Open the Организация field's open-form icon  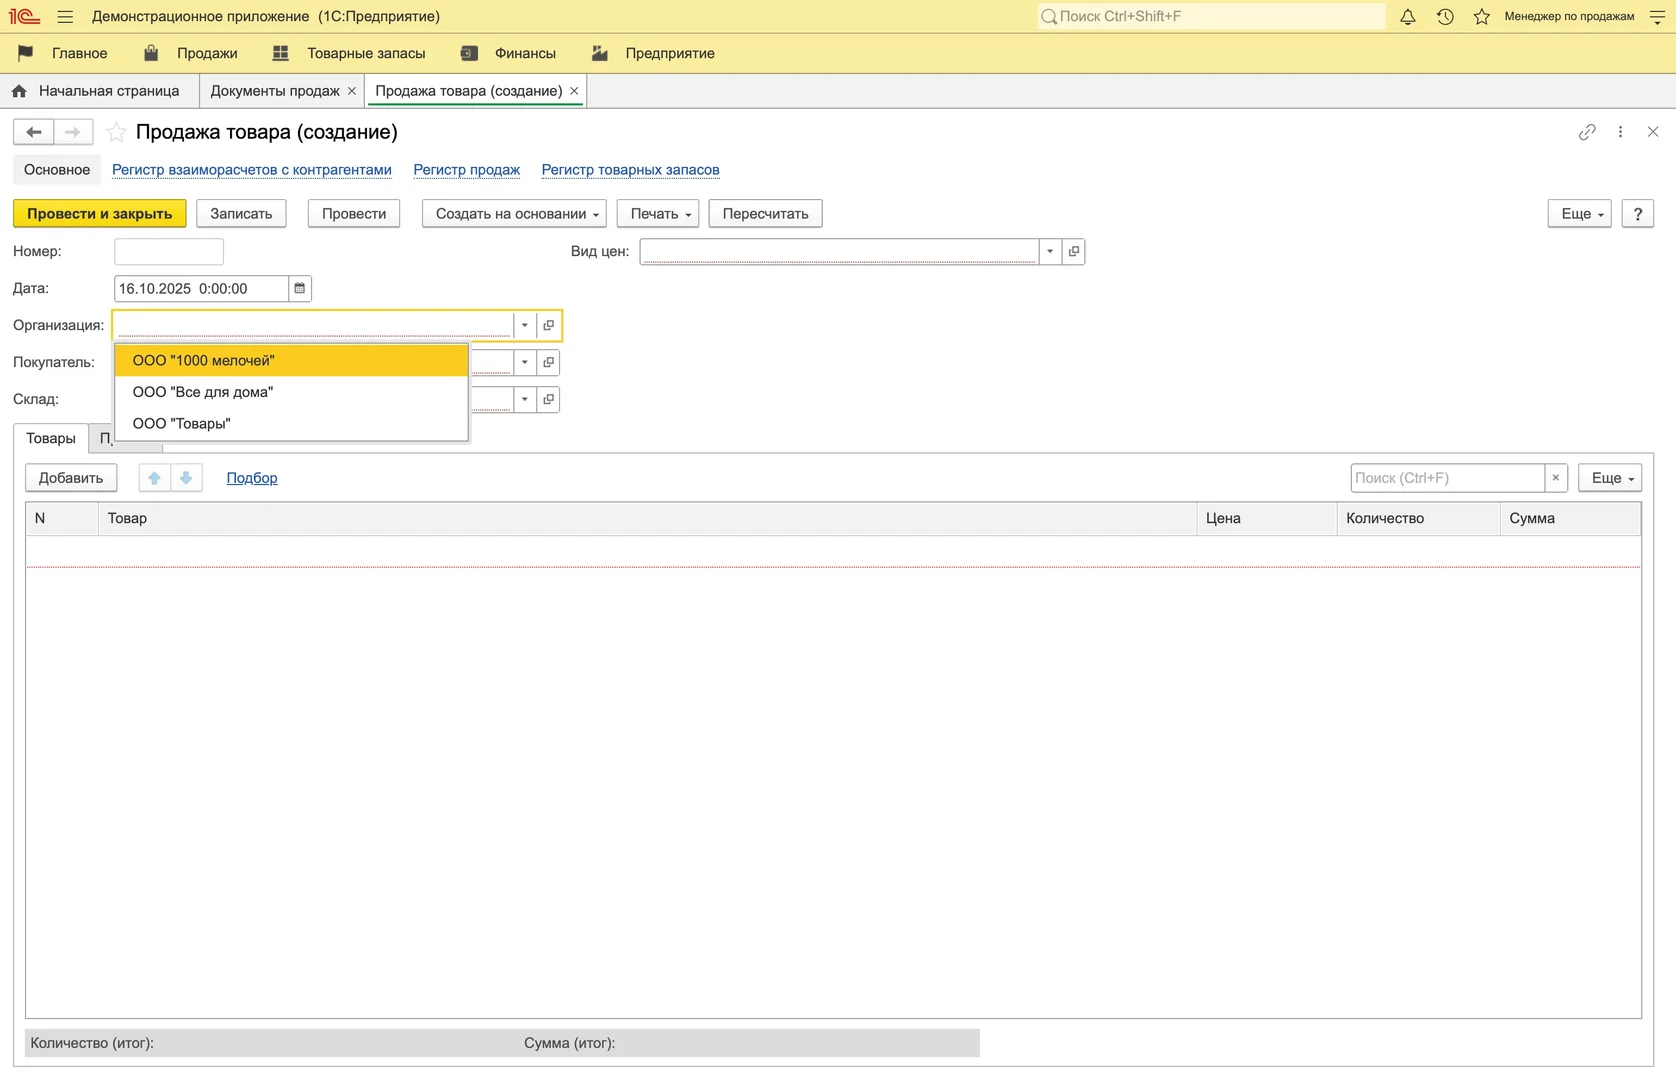coord(548,326)
